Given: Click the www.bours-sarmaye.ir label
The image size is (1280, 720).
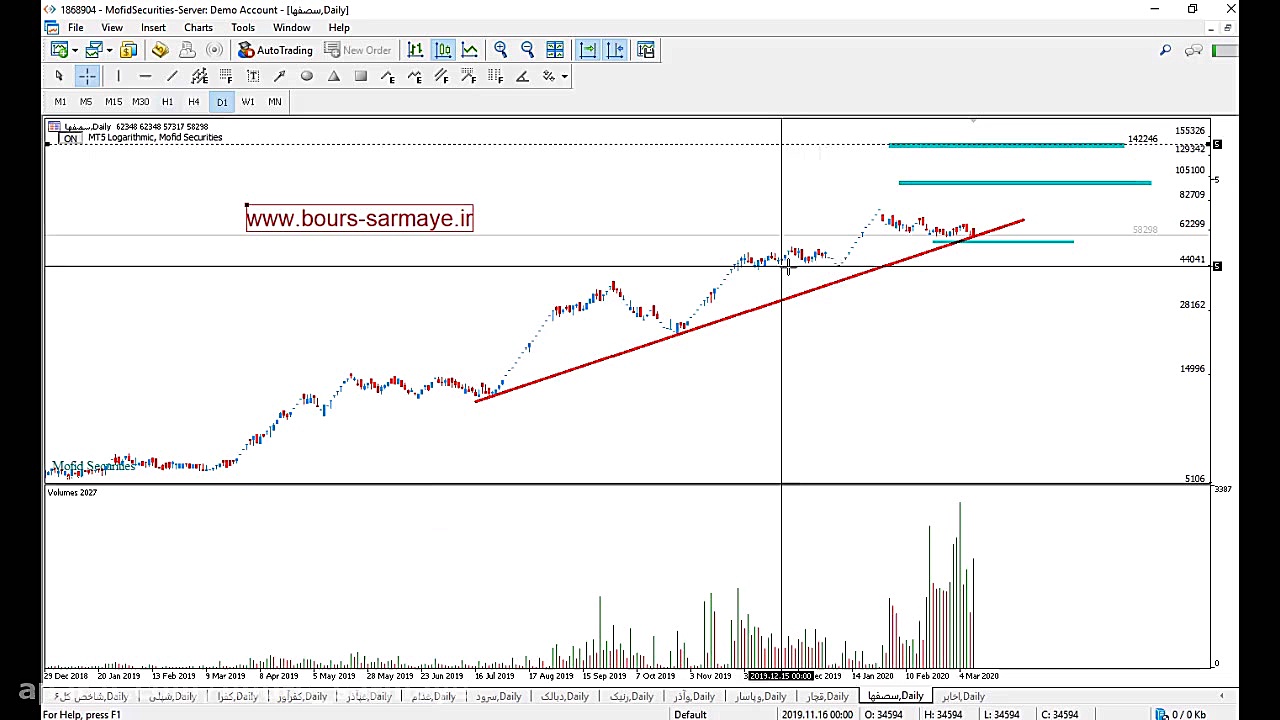Looking at the screenshot, I should [360, 218].
